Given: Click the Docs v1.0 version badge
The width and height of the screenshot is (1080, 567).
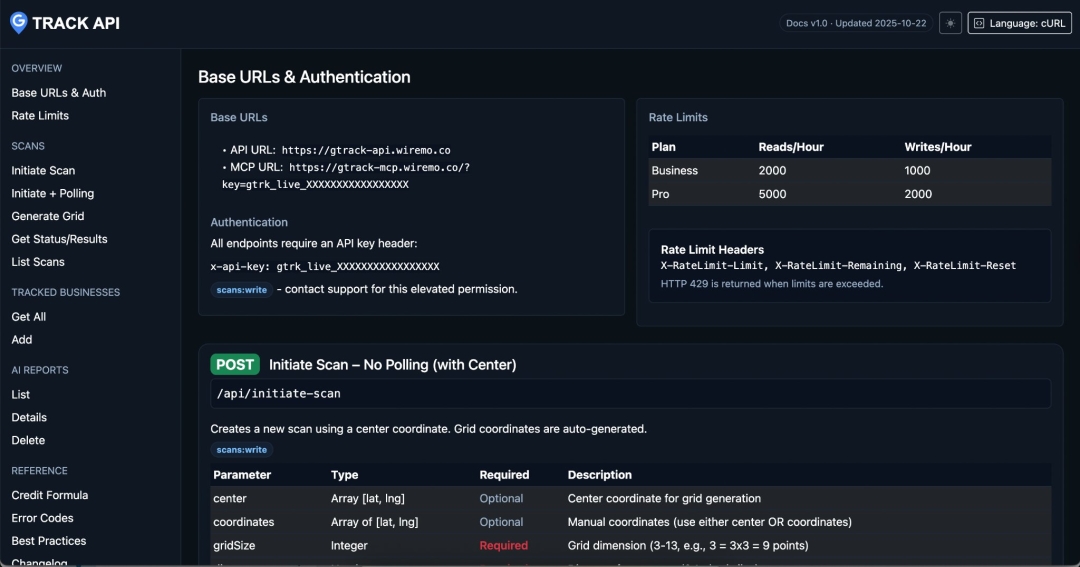Looking at the screenshot, I should point(857,23).
